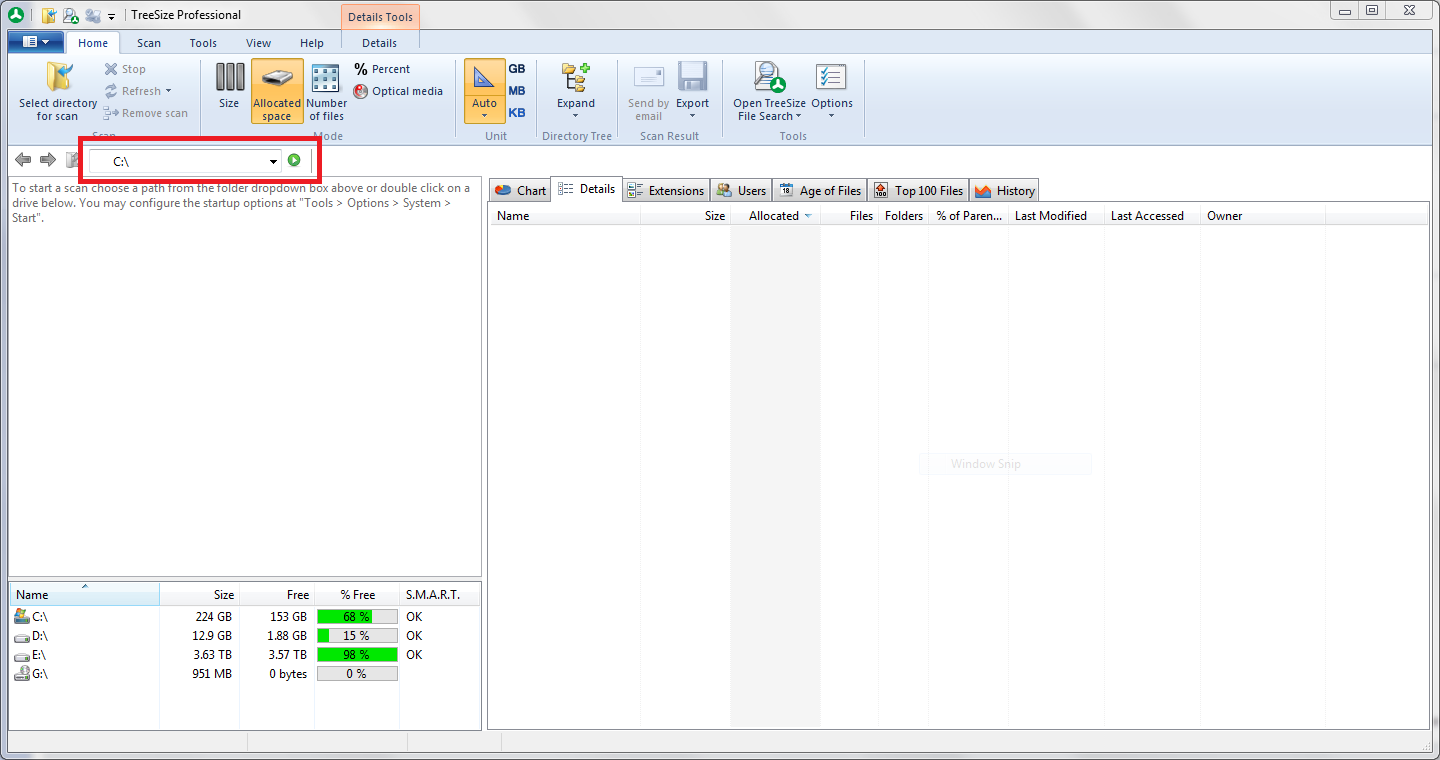1440x760 pixels.
Task: Click the C: drive free space bar
Action: tap(357, 617)
